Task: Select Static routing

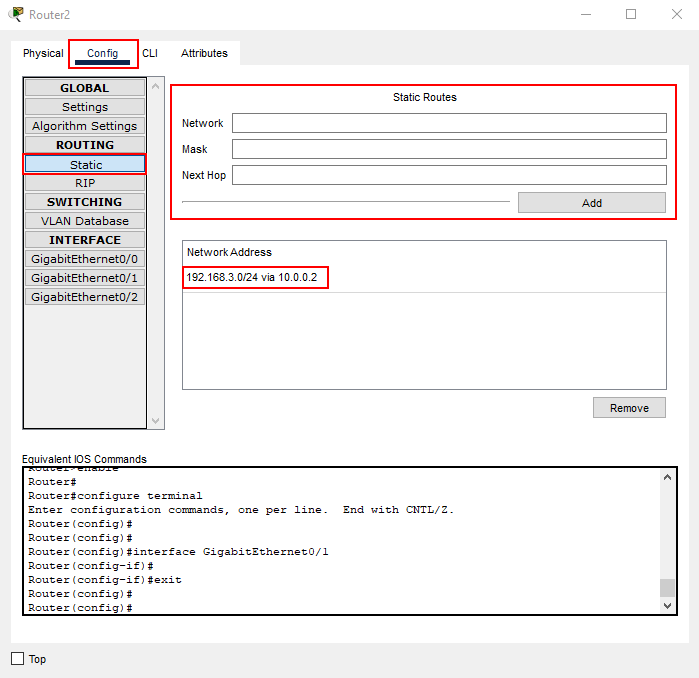Action: [85, 164]
